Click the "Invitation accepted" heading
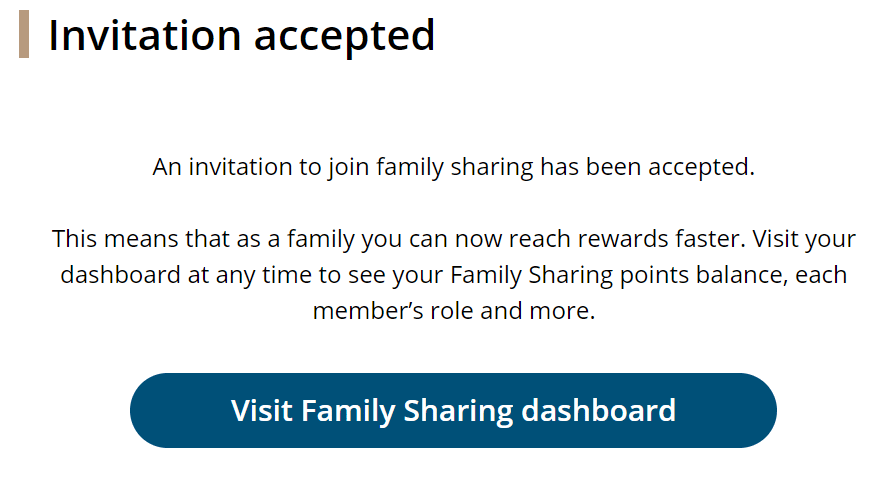 pos(241,35)
